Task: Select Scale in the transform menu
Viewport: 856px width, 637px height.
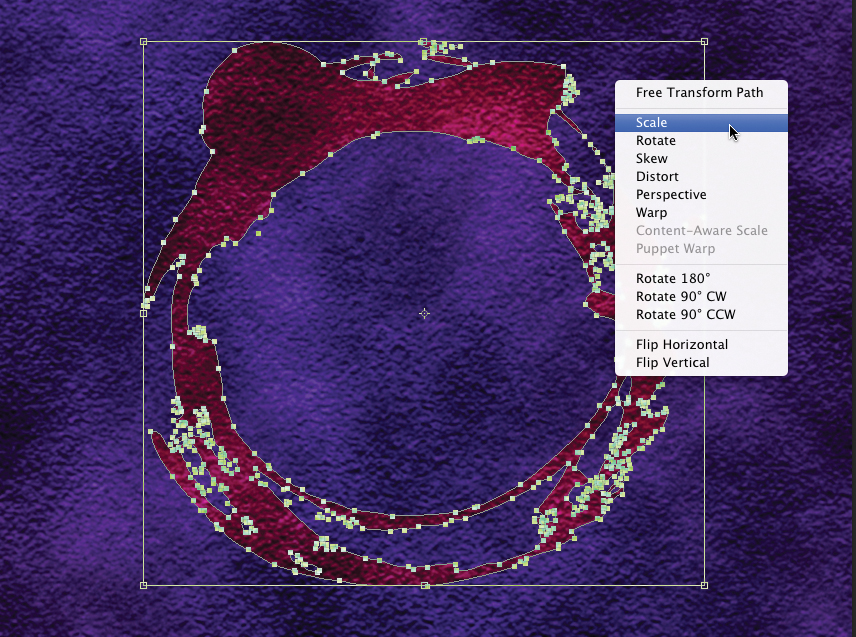Action: (651, 123)
